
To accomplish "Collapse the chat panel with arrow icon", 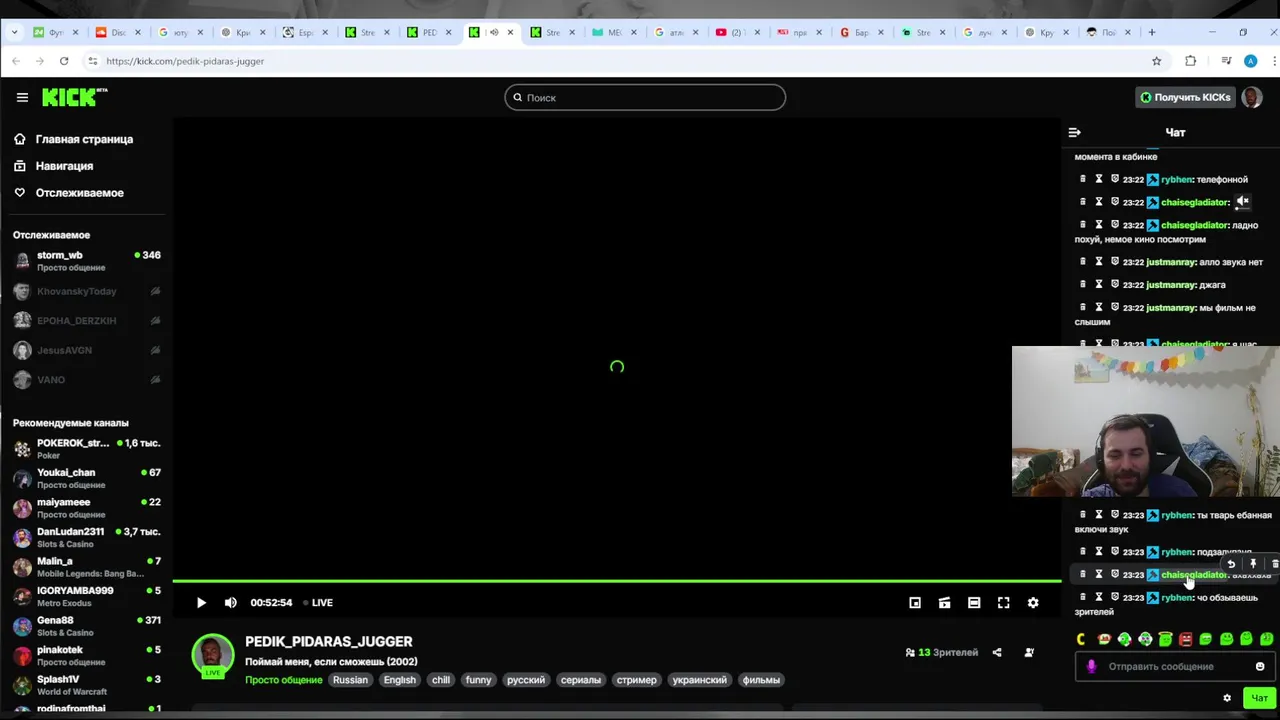I will click(1074, 132).
